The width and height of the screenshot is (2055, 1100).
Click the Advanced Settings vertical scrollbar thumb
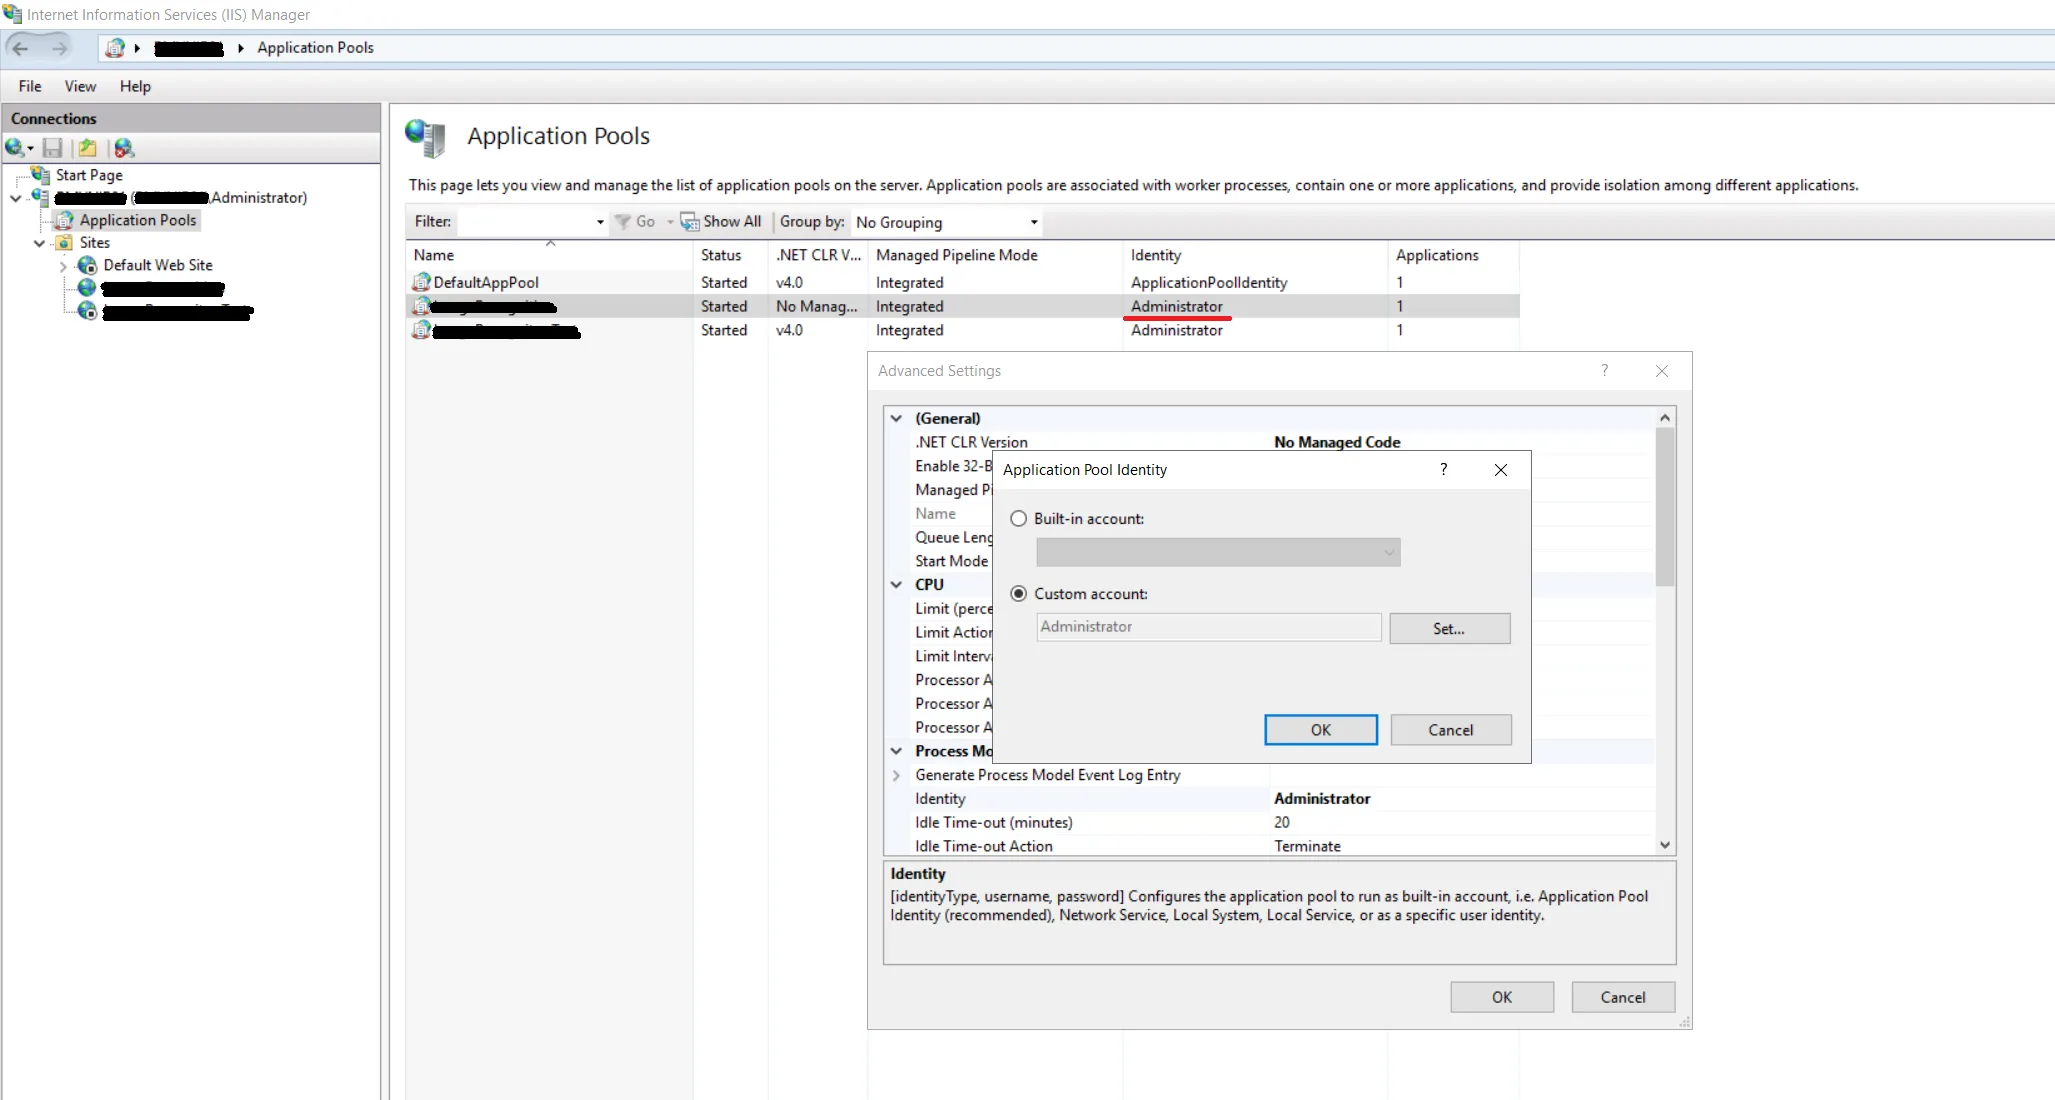1664,505
